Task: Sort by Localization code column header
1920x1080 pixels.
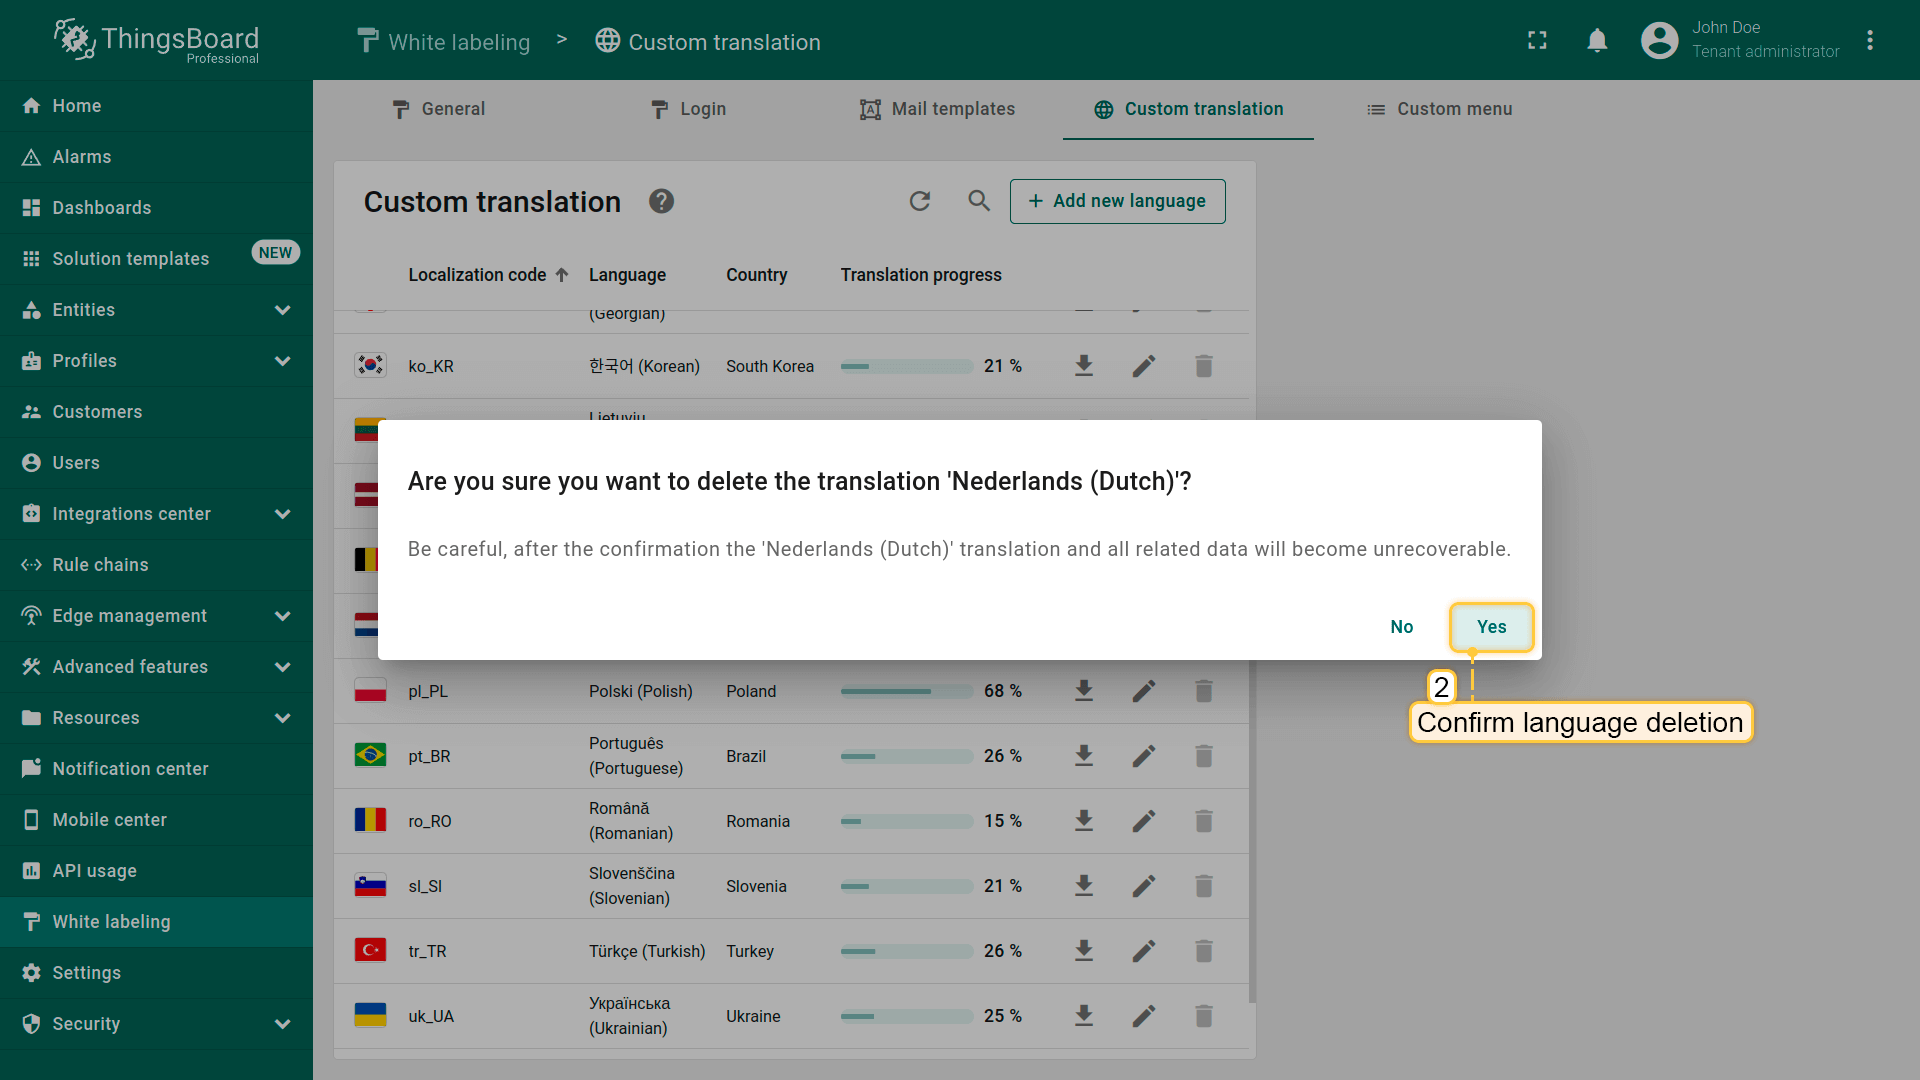Action: coord(477,275)
